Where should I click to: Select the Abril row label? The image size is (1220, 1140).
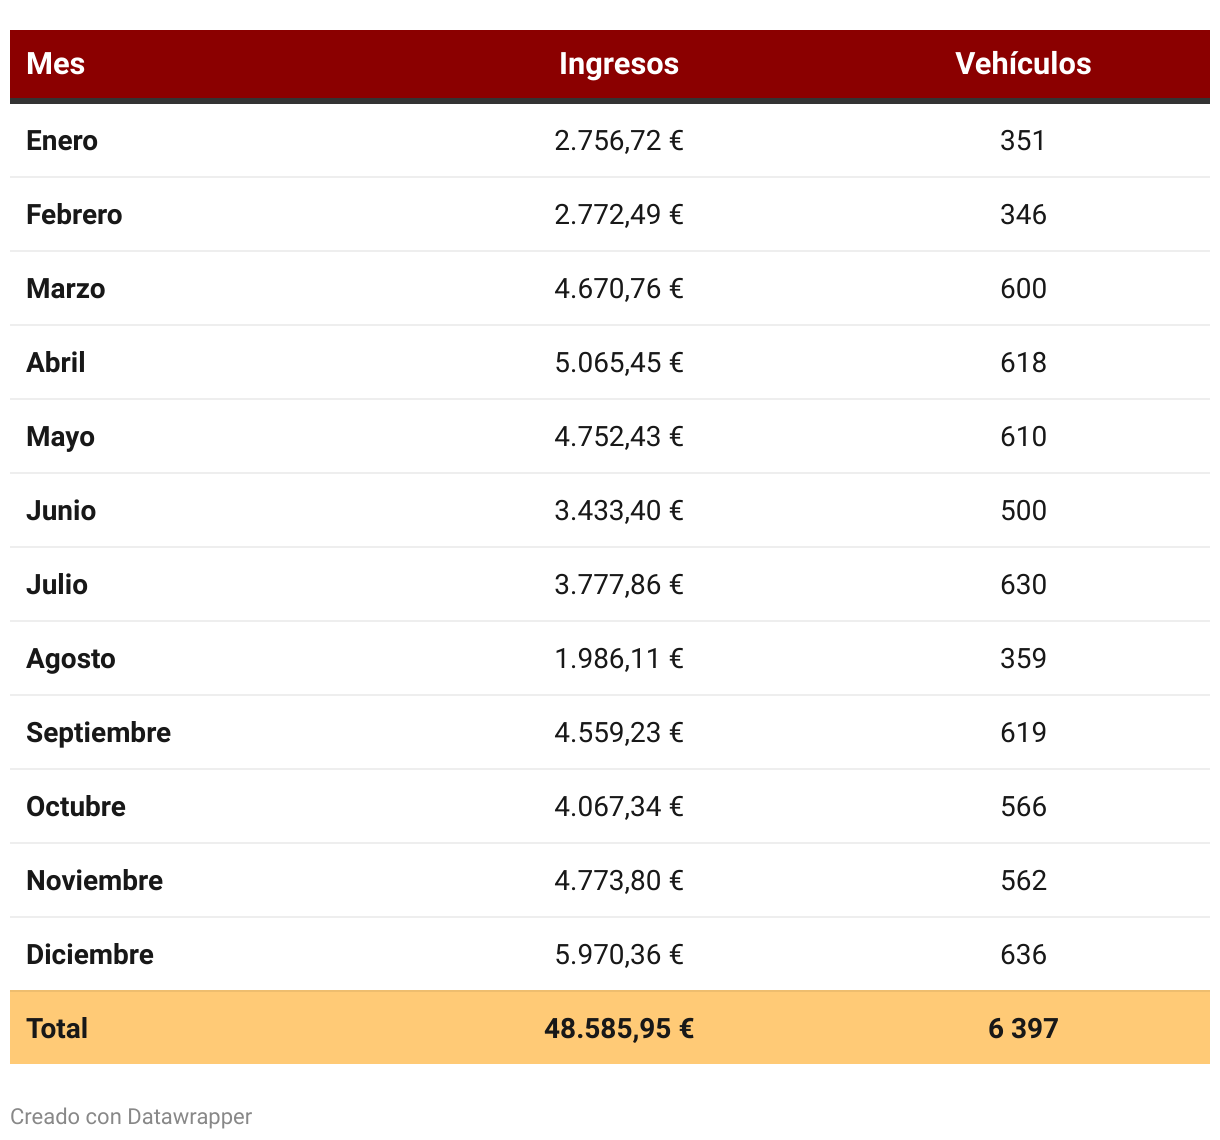tap(56, 363)
